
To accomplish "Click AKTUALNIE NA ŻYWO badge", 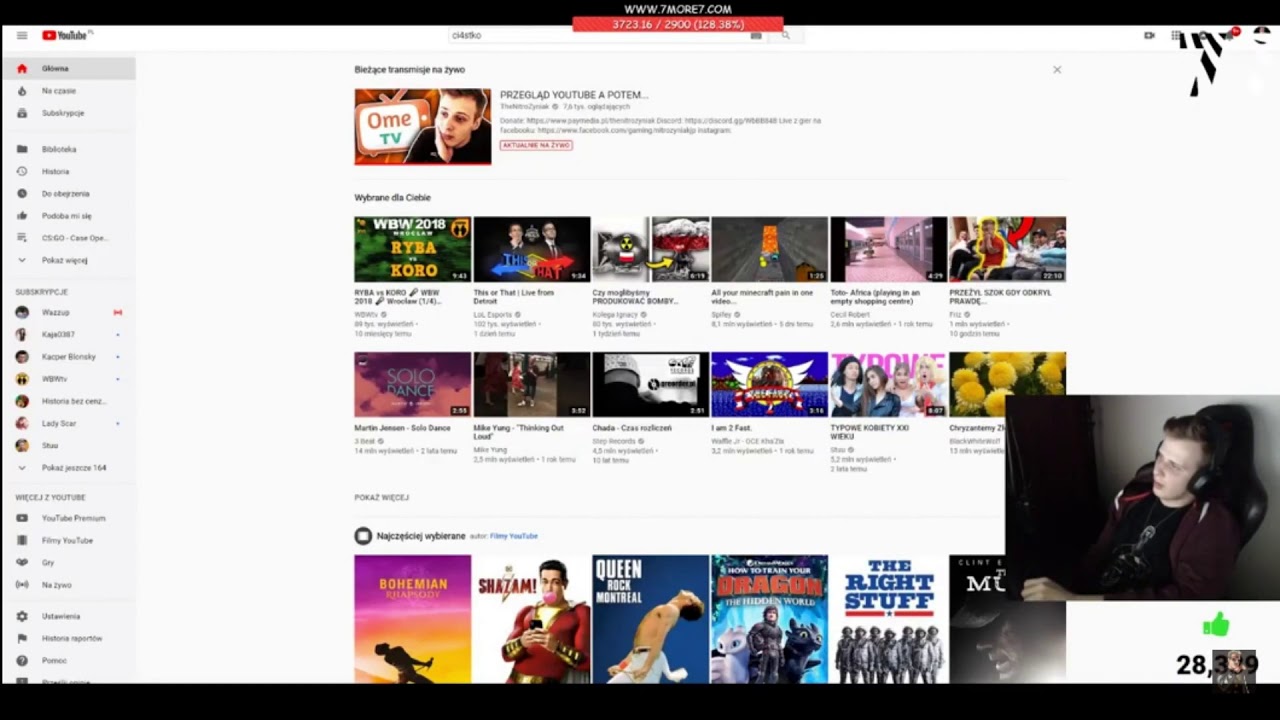I will point(536,145).
